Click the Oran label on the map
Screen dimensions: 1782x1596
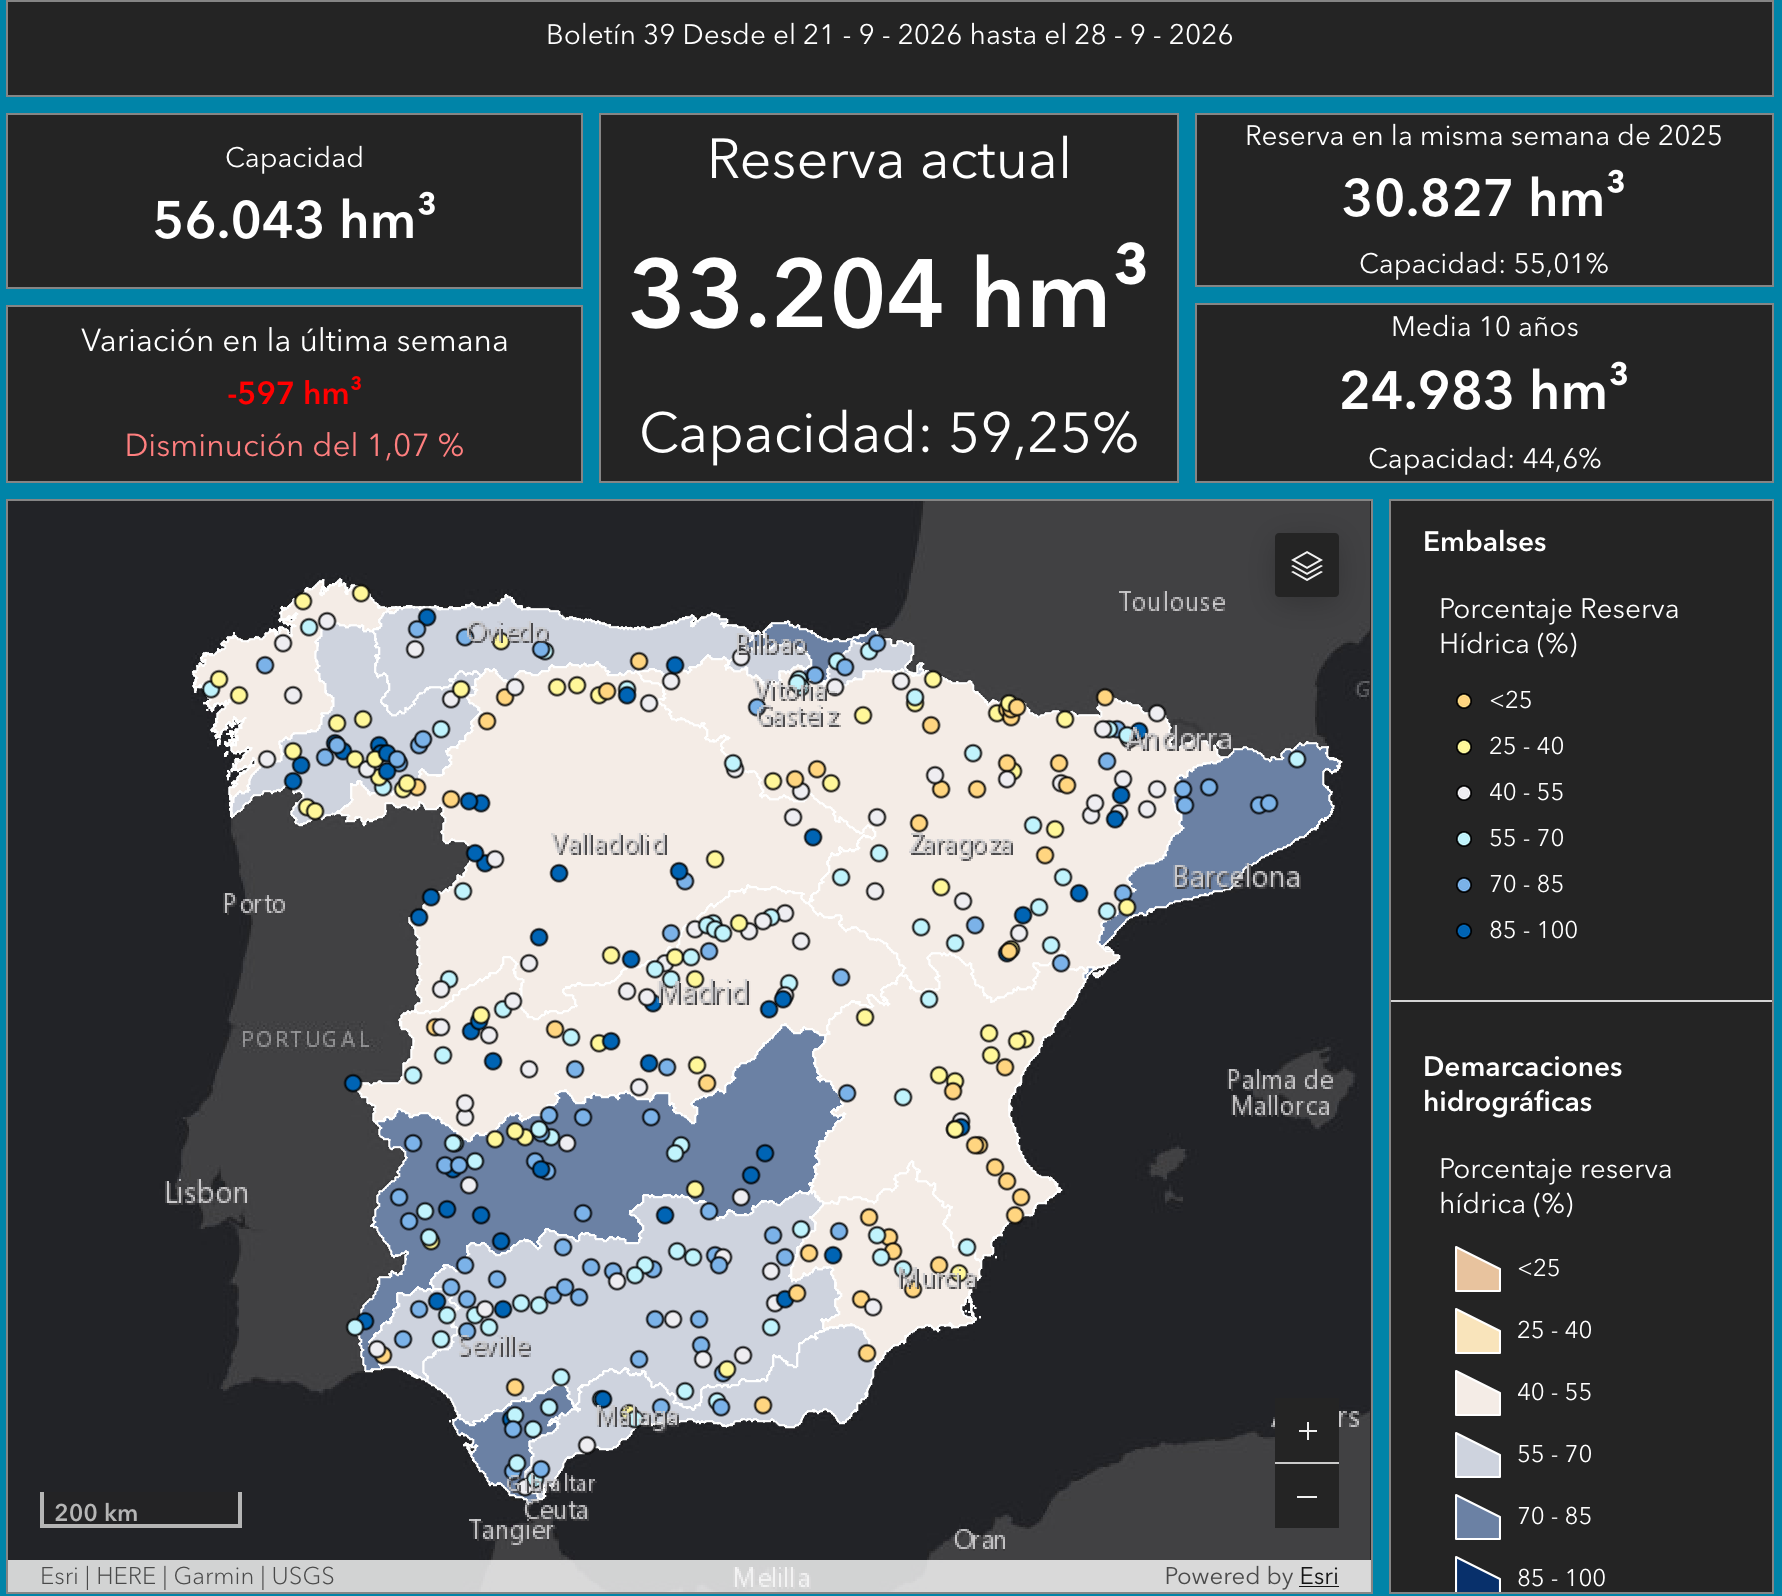tap(979, 1540)
